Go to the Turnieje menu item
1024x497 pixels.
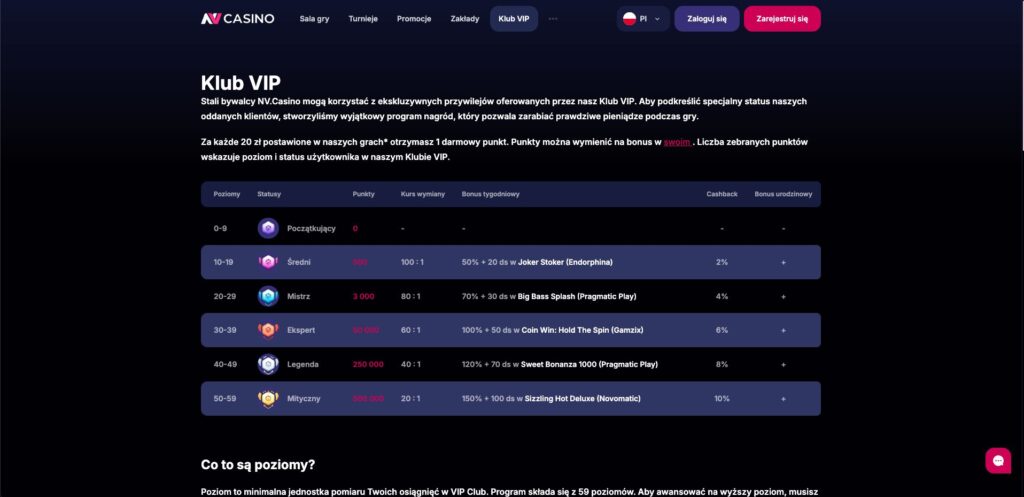[x=363, y=19]
